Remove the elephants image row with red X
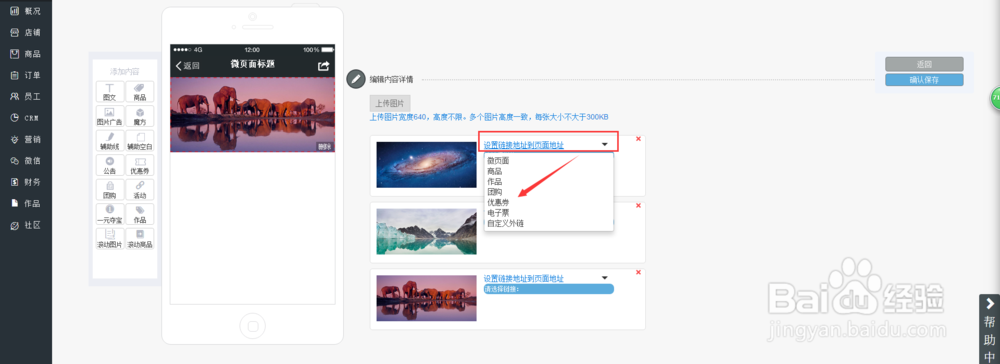This screenshot has width=1000, height=364. click(x=638, y=272)
